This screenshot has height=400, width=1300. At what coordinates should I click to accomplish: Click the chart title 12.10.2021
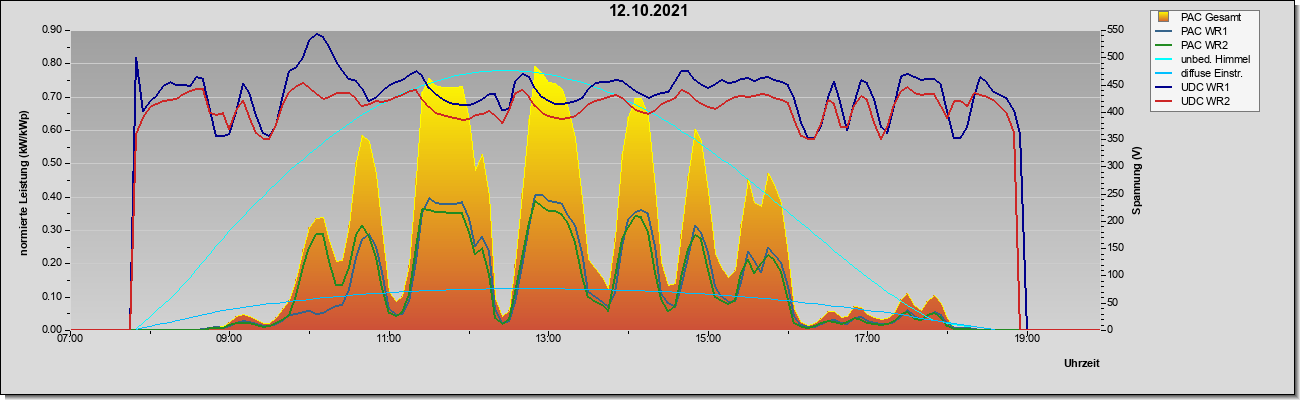(649, 11)
